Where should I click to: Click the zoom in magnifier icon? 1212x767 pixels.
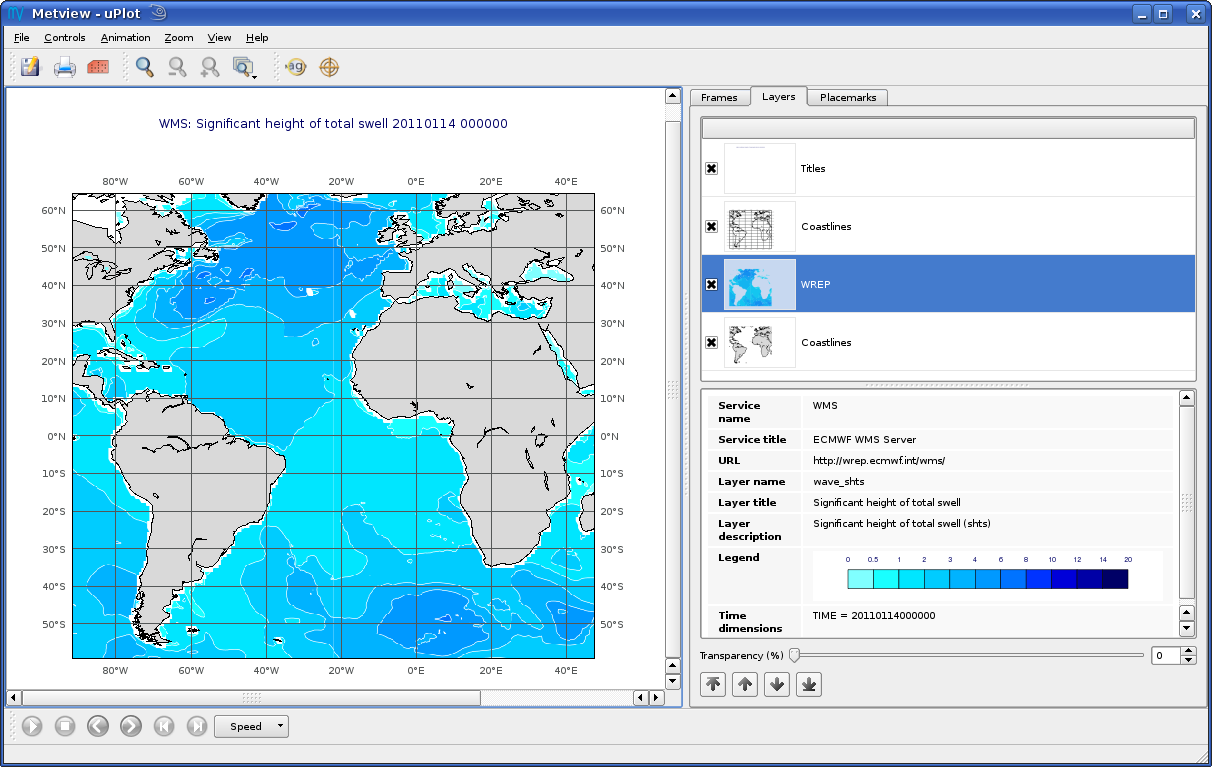(x=209, y=67)
